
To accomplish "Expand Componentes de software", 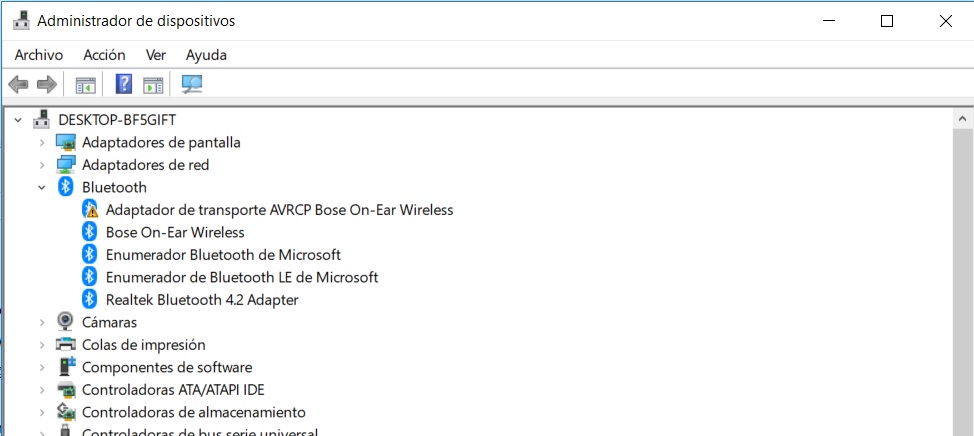I will [x=42, y=367].
